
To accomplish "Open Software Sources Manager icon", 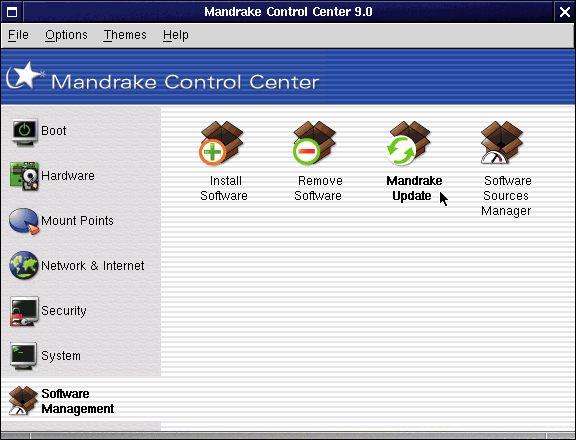I will tap(502, 143).
